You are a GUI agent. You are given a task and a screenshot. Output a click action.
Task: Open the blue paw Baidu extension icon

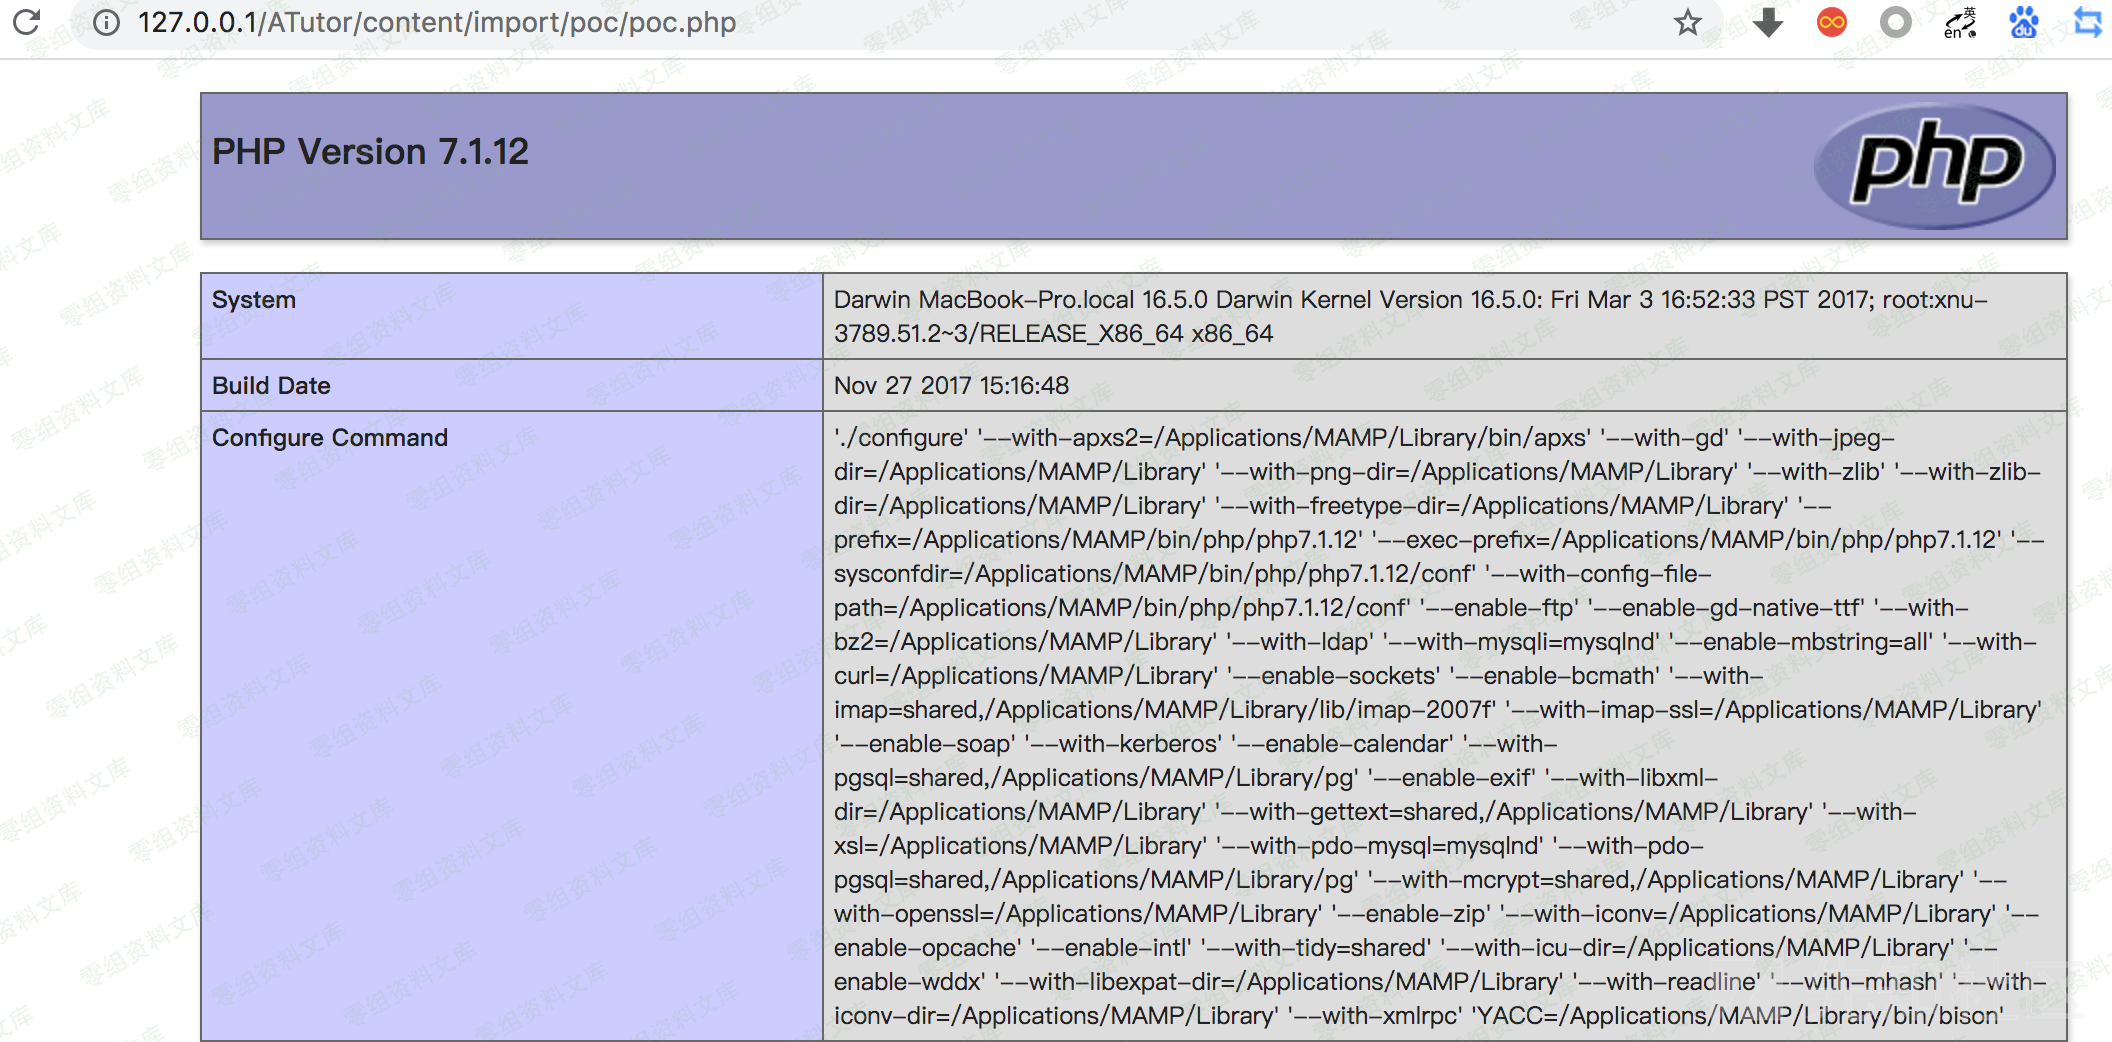coord(2024,22)
